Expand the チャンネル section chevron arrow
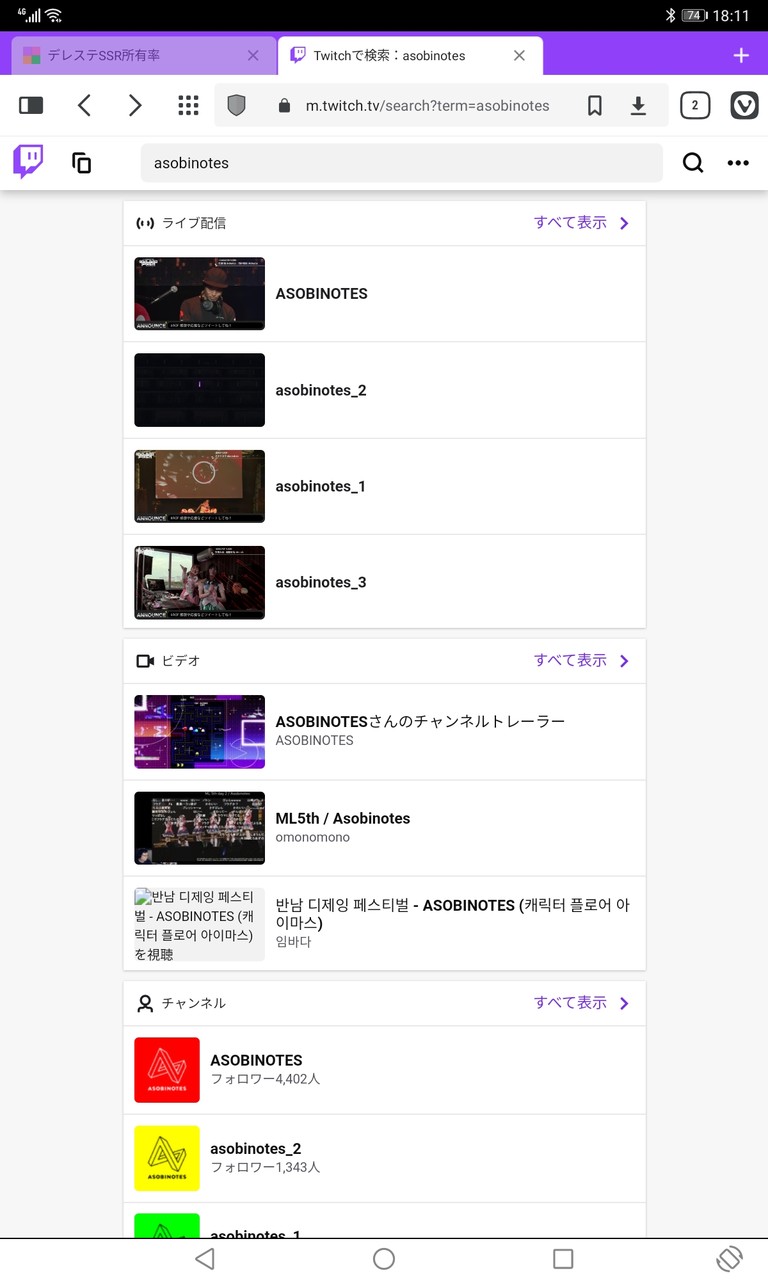This screenshot has width=768, height=1280. tap(624, 1003)
